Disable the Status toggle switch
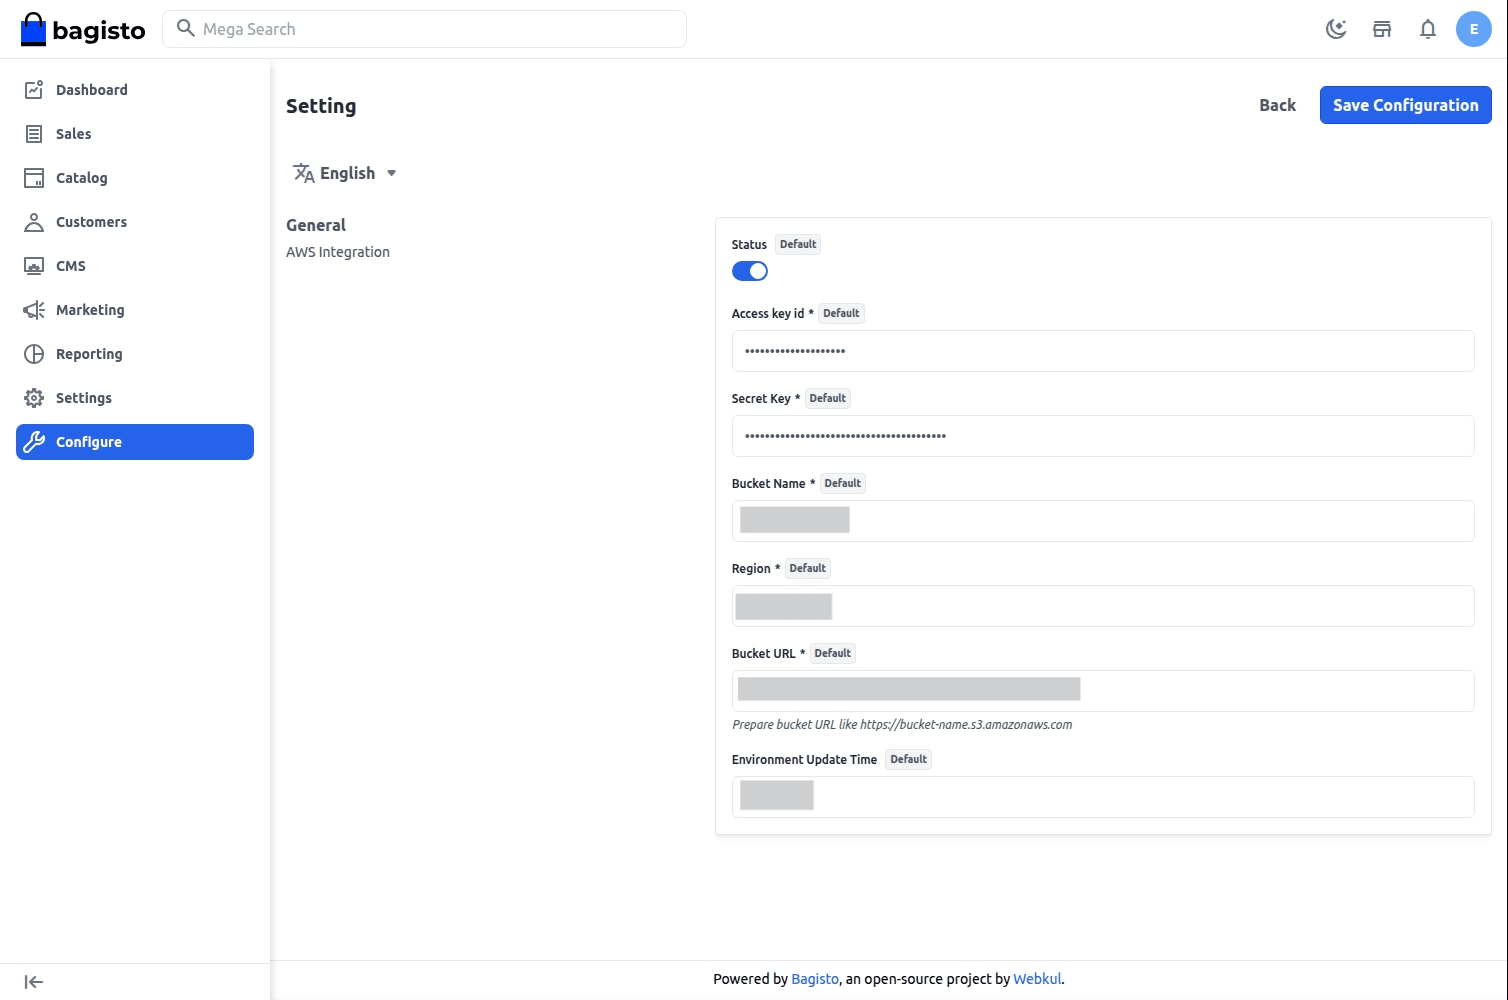Image resolution: width=1508 pixels, height=1000 pixels. tap(749, 270)
